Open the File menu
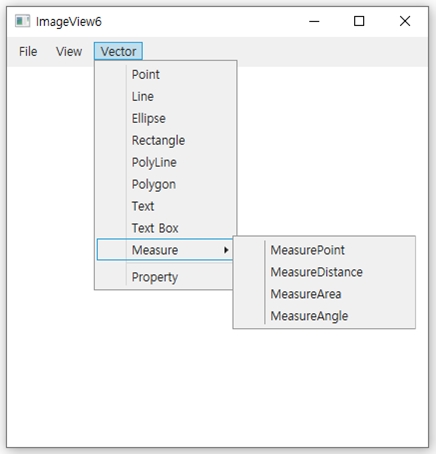The height and width of the screenshot is (454, 436). click(x=28, y=52)
